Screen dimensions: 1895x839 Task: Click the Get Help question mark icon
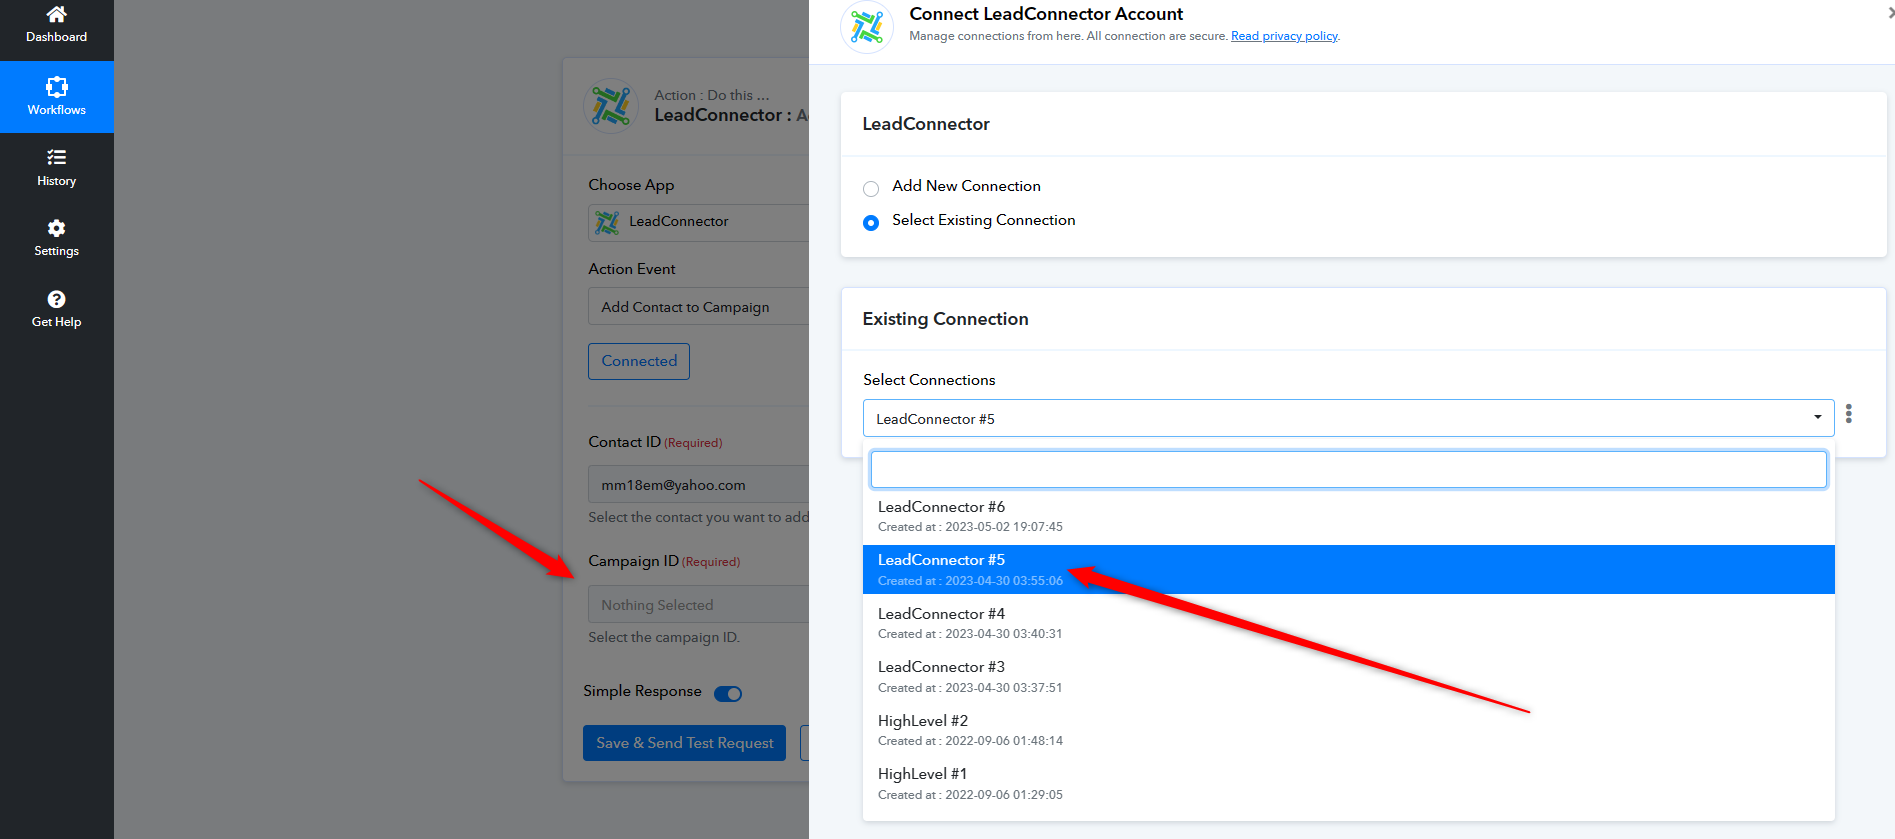coord(57,299)
